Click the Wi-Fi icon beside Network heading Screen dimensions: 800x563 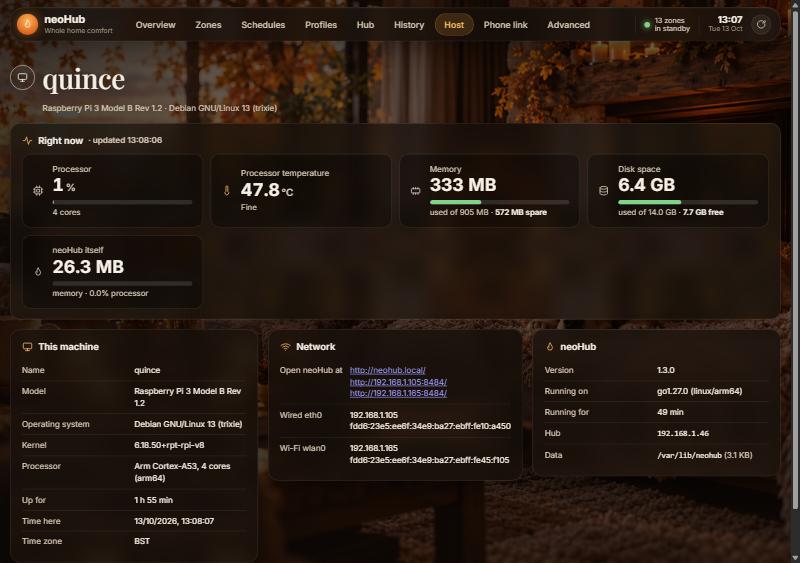[x=285, y=347]
